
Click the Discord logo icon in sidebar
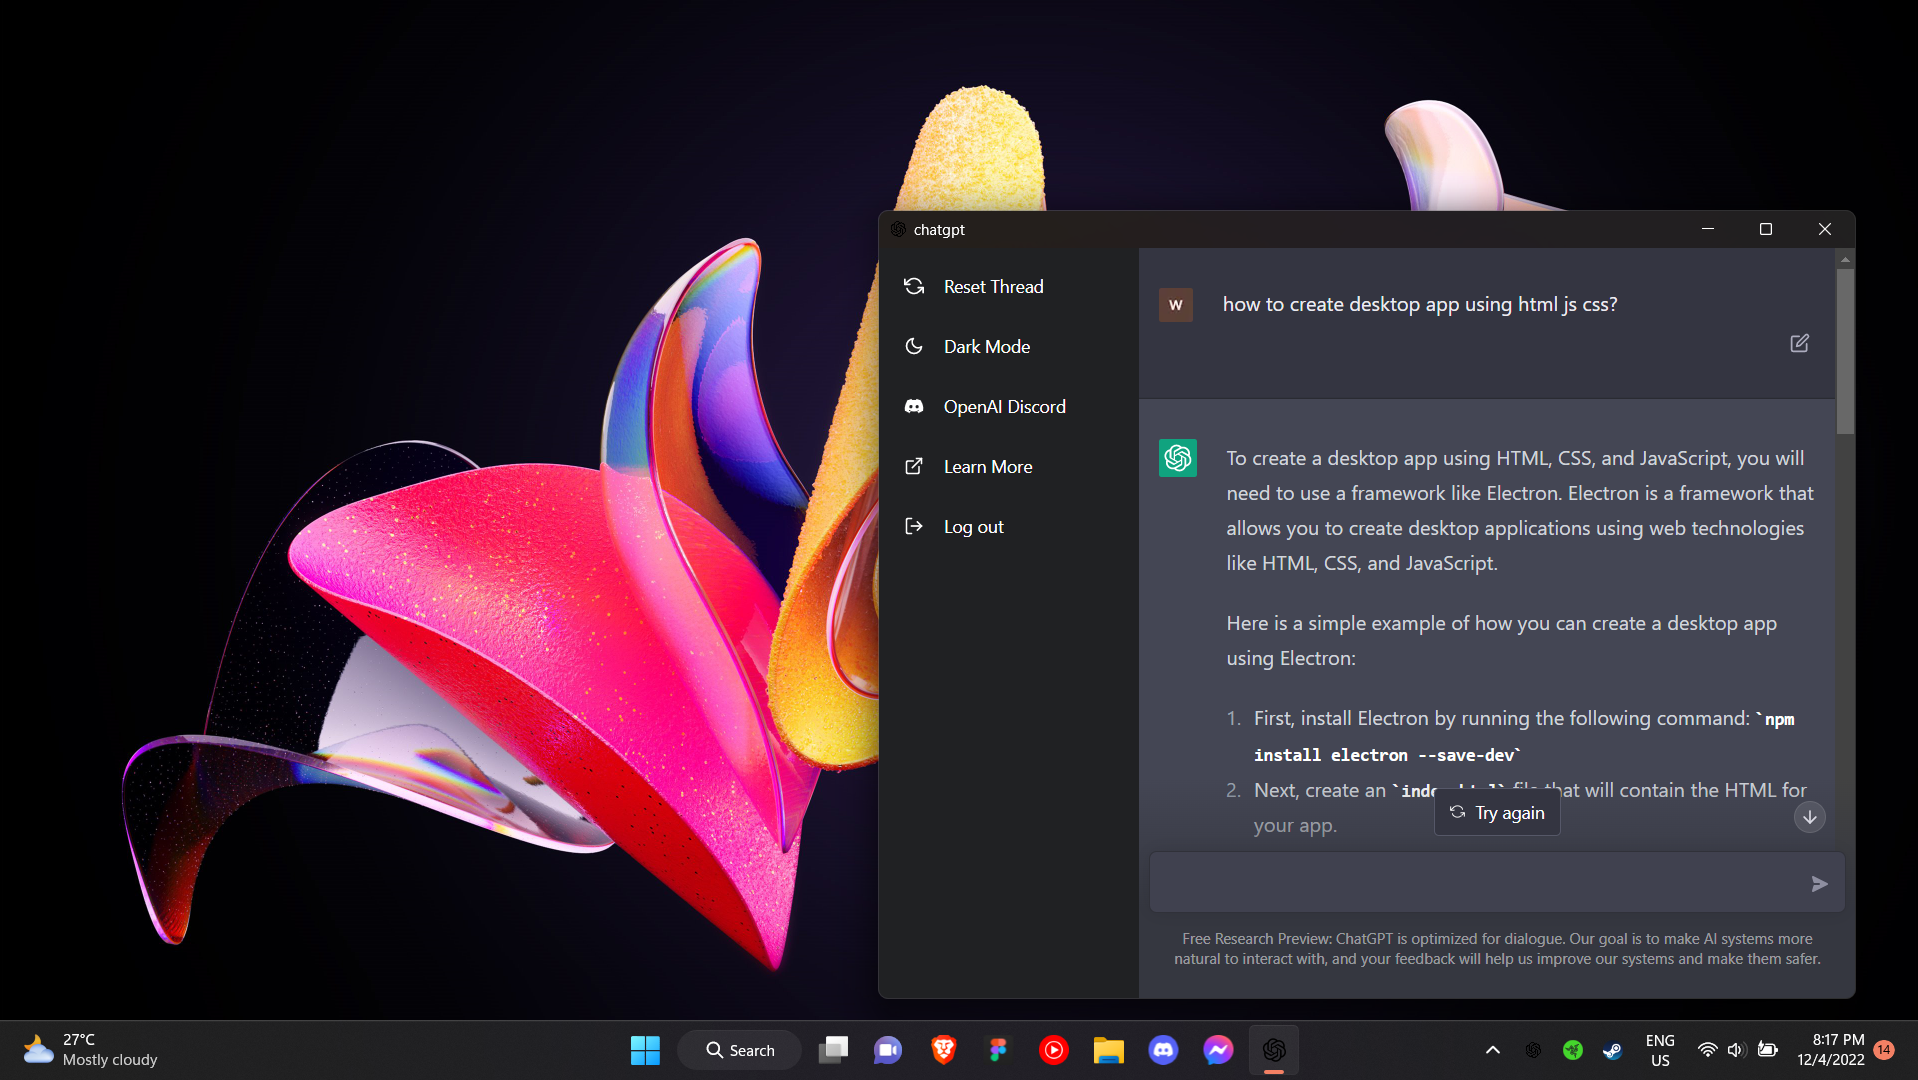click(914, 407)
